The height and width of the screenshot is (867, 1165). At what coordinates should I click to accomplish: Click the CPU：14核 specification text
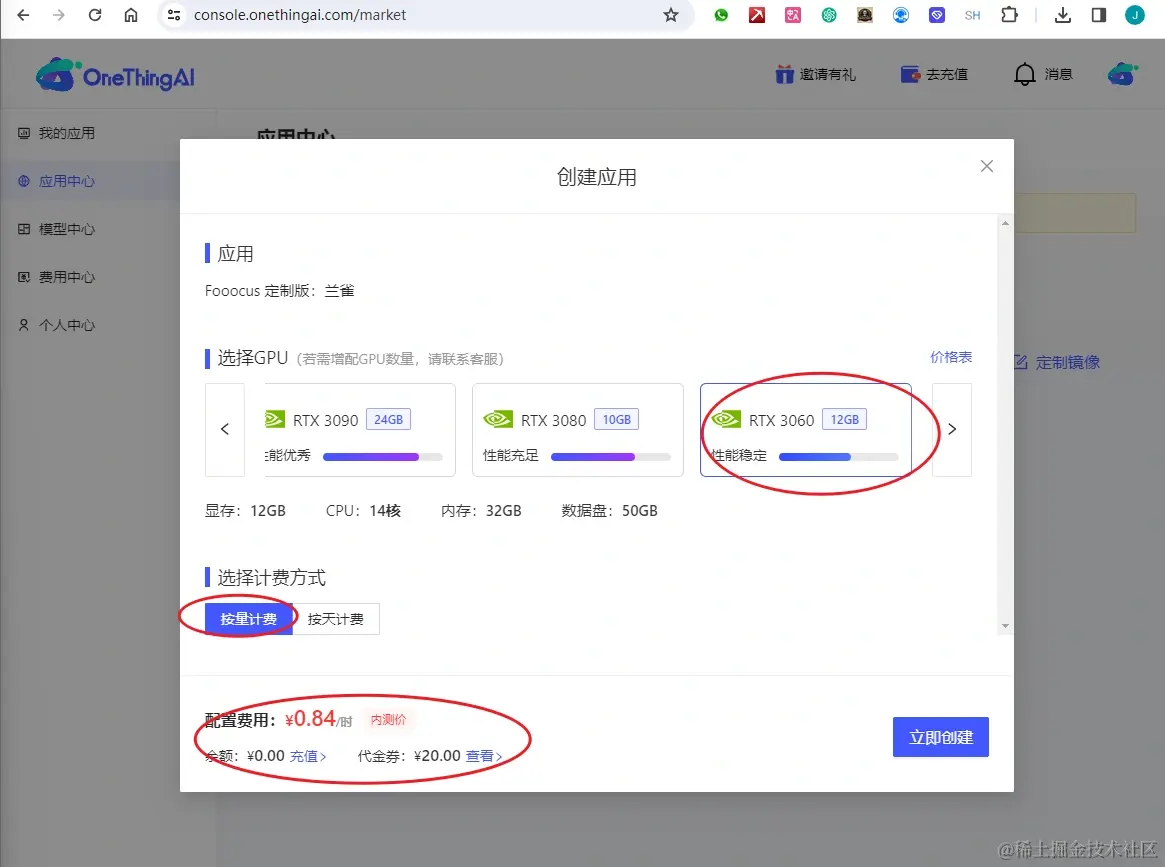coord(363,510)
